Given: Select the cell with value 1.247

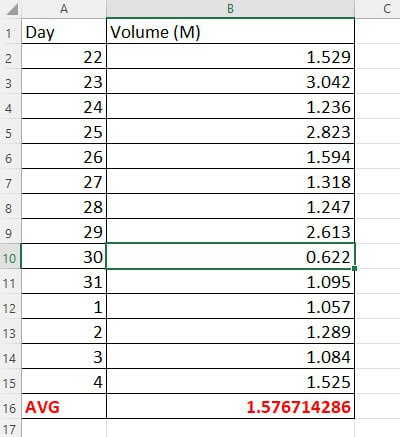Looking at the screenshot, I should point(230,206).
